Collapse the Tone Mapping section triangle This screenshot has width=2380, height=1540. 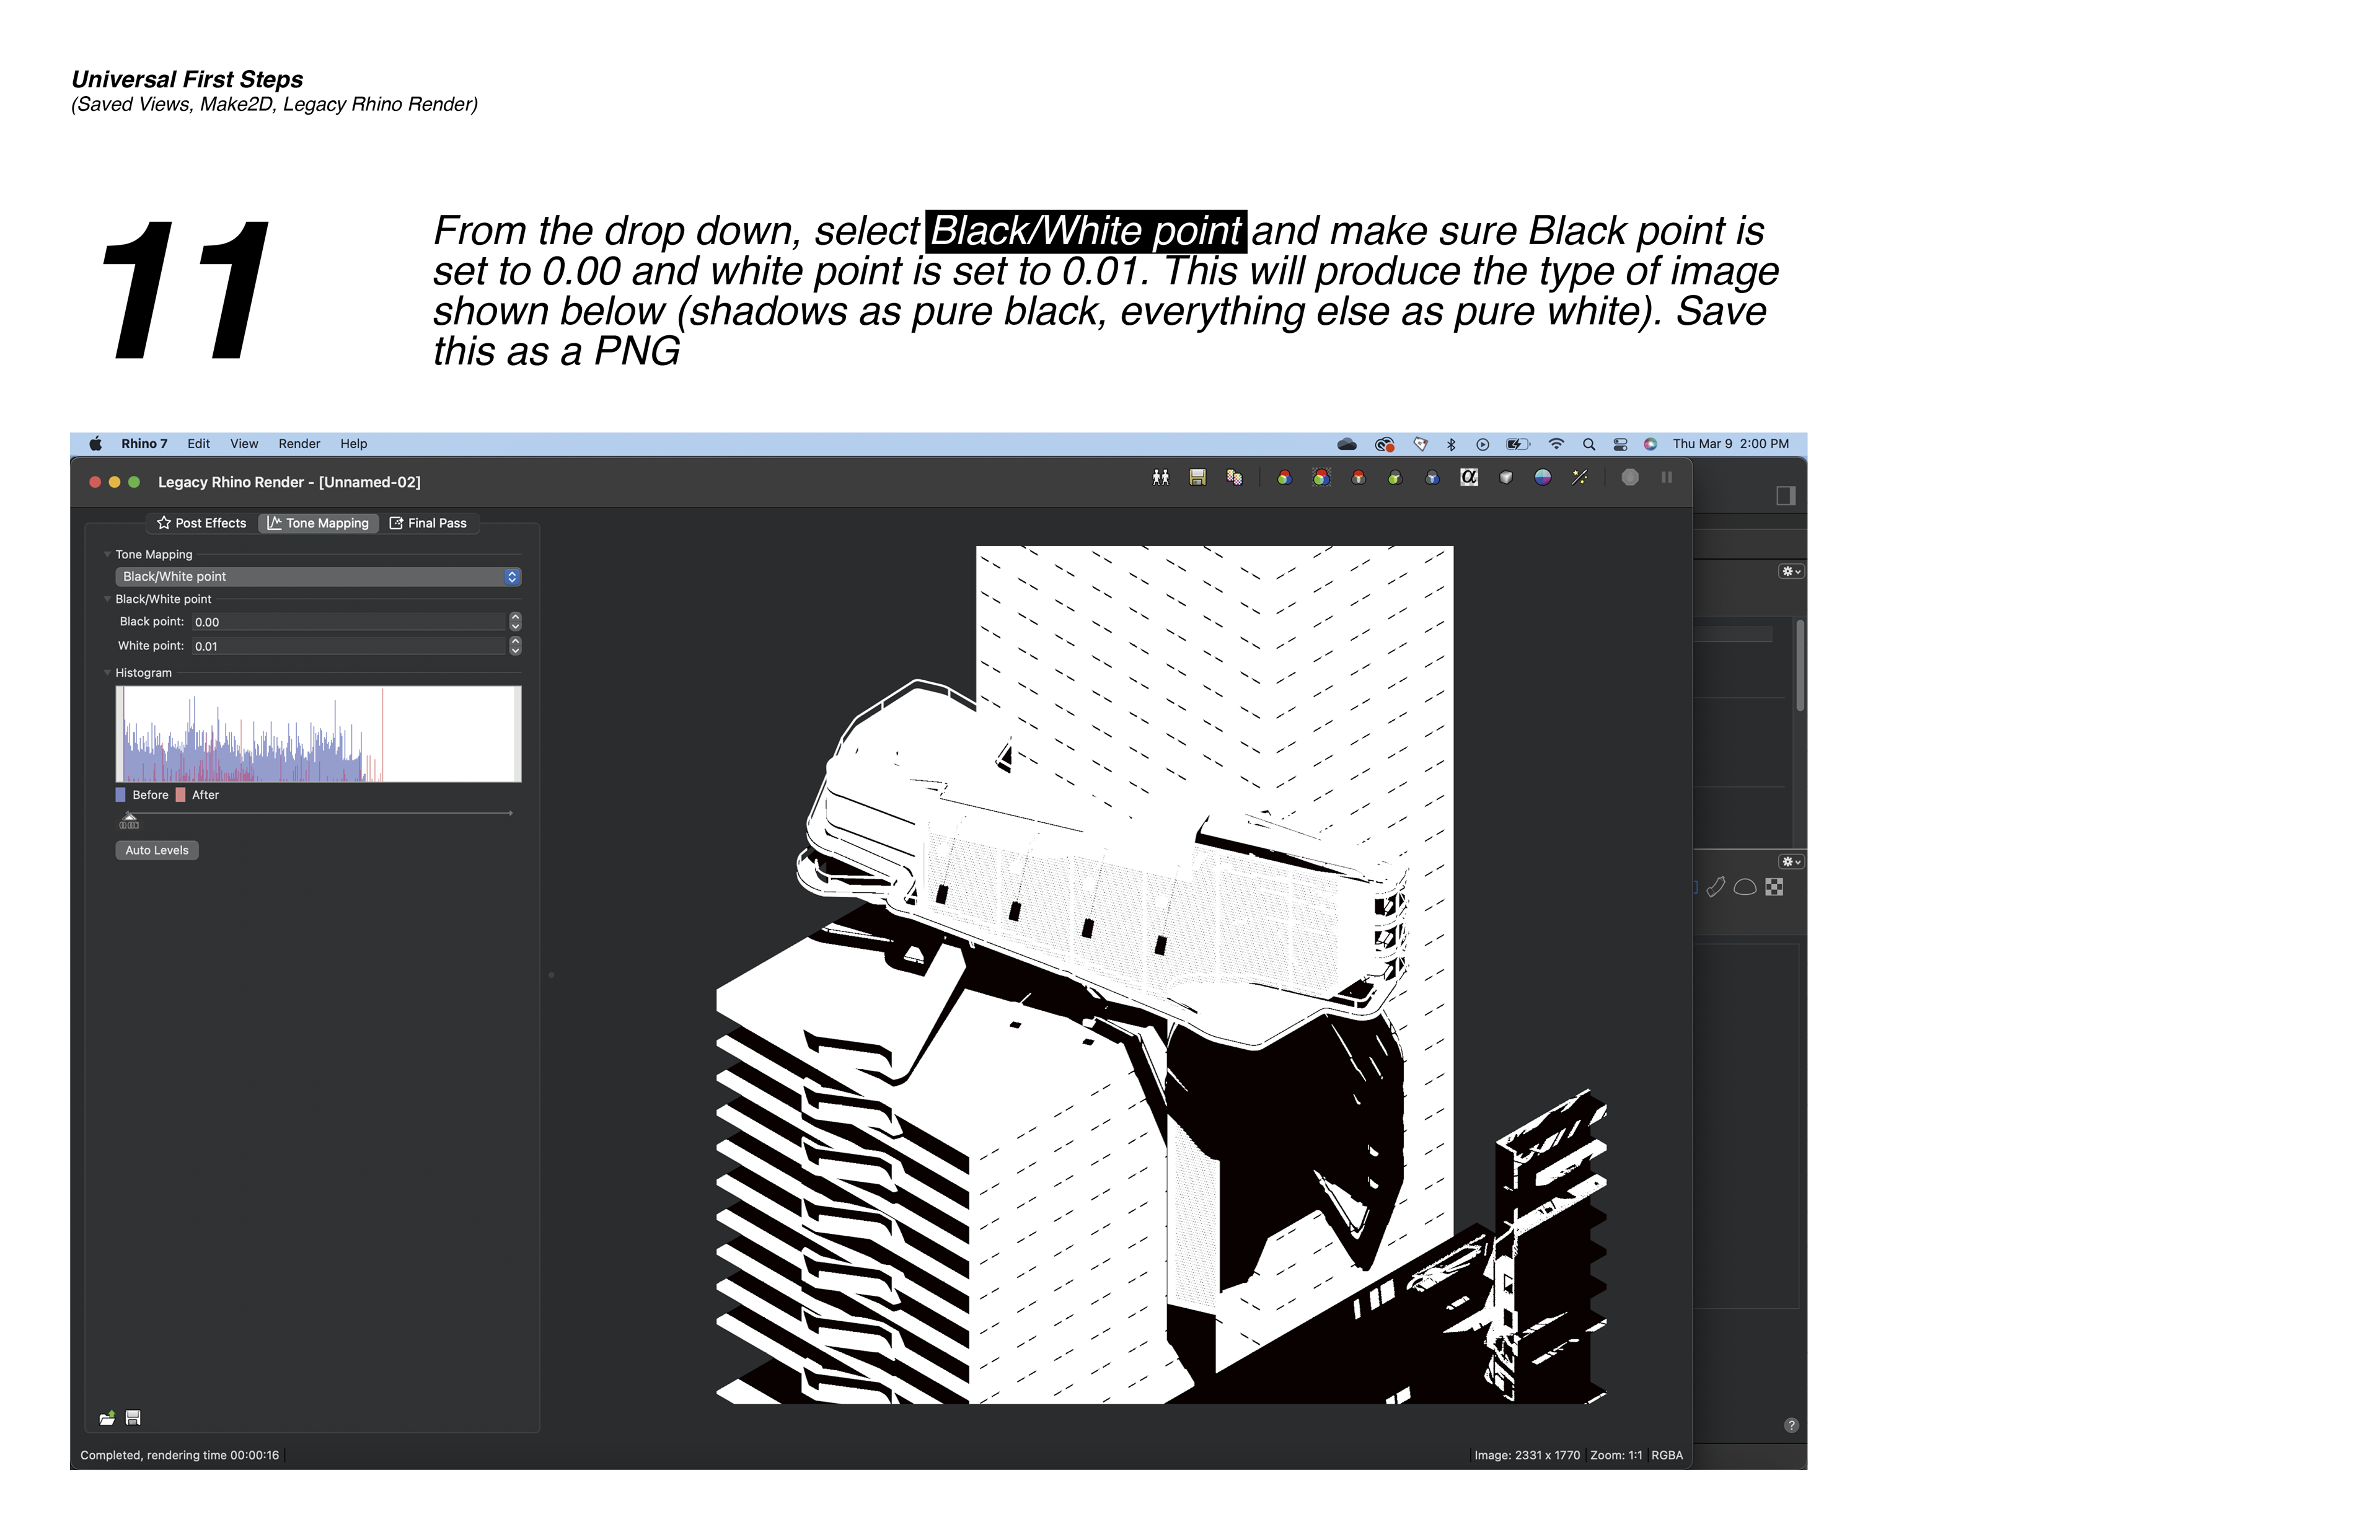(107, 554)
